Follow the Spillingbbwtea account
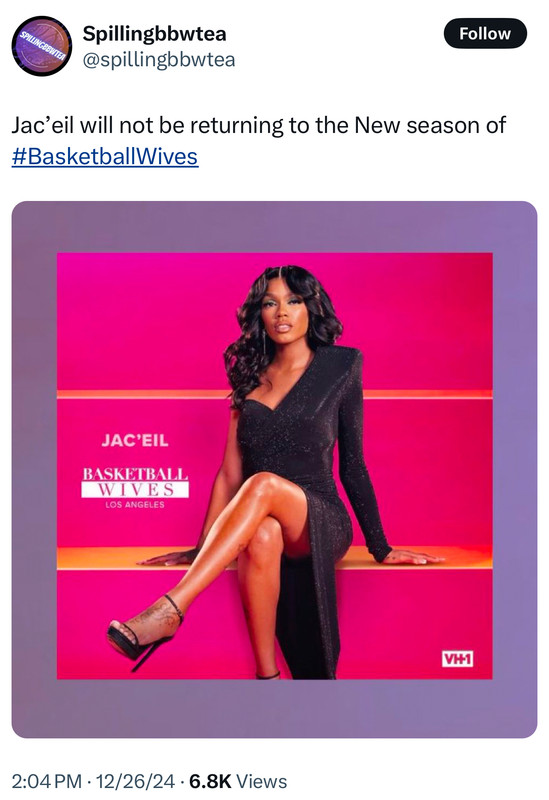 pyautogui.click(x=485, y=34)
